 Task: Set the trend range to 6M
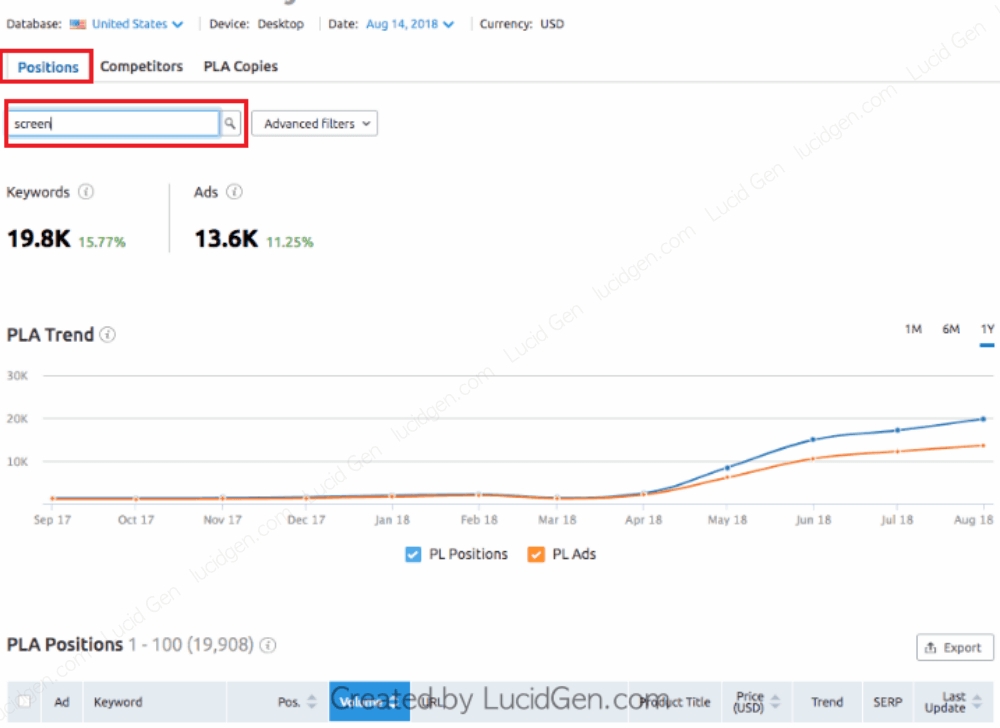click(x=950, y=329)
